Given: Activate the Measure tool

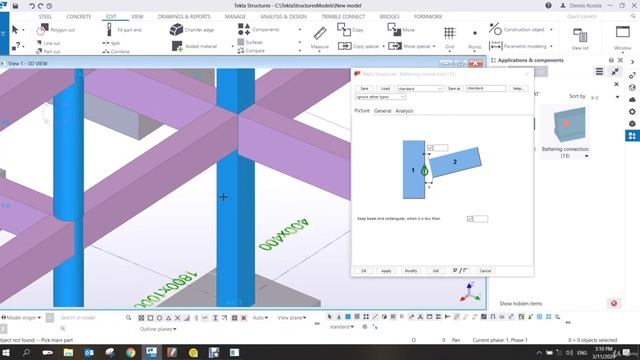Looking at the screenshot, I should pyautogui.click(x=320, y=38).
